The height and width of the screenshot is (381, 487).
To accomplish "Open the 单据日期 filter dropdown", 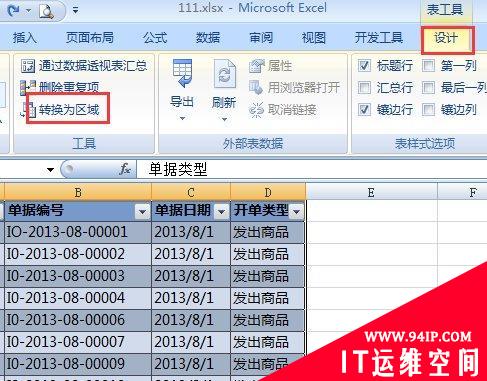I will point(222,211).
